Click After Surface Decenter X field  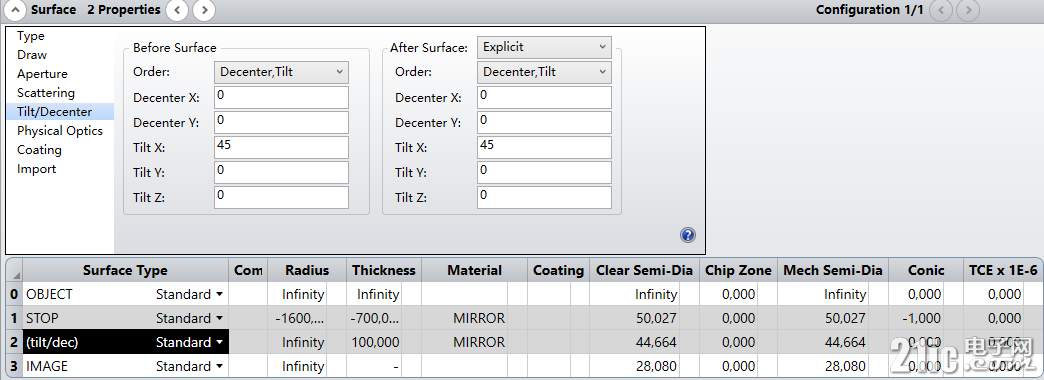544,97
